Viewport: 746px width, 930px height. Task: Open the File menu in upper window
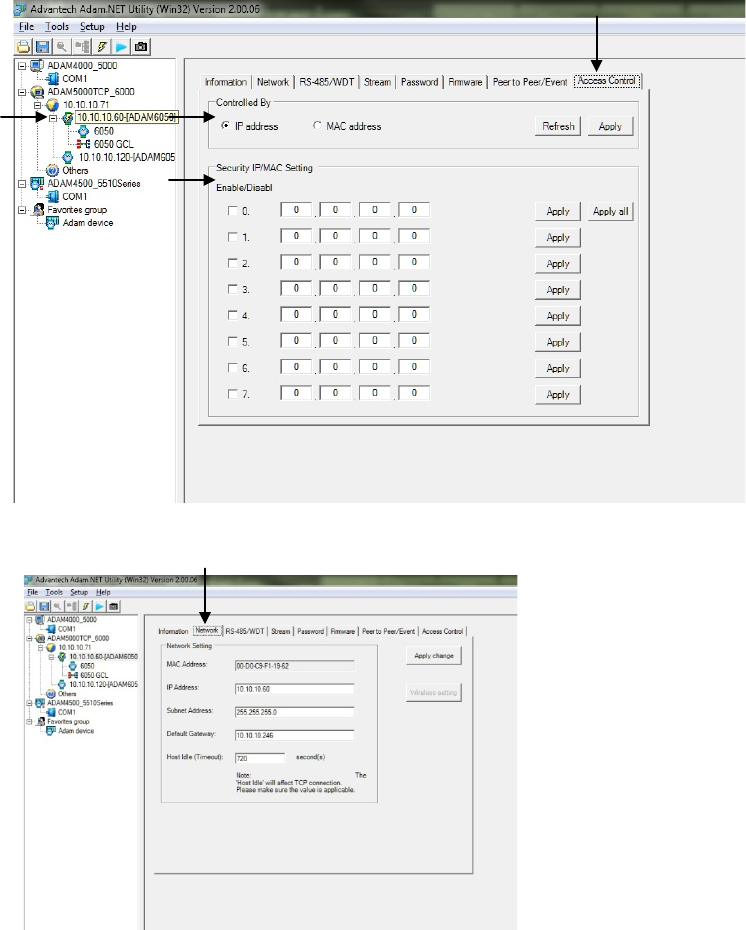coord(26,27)
